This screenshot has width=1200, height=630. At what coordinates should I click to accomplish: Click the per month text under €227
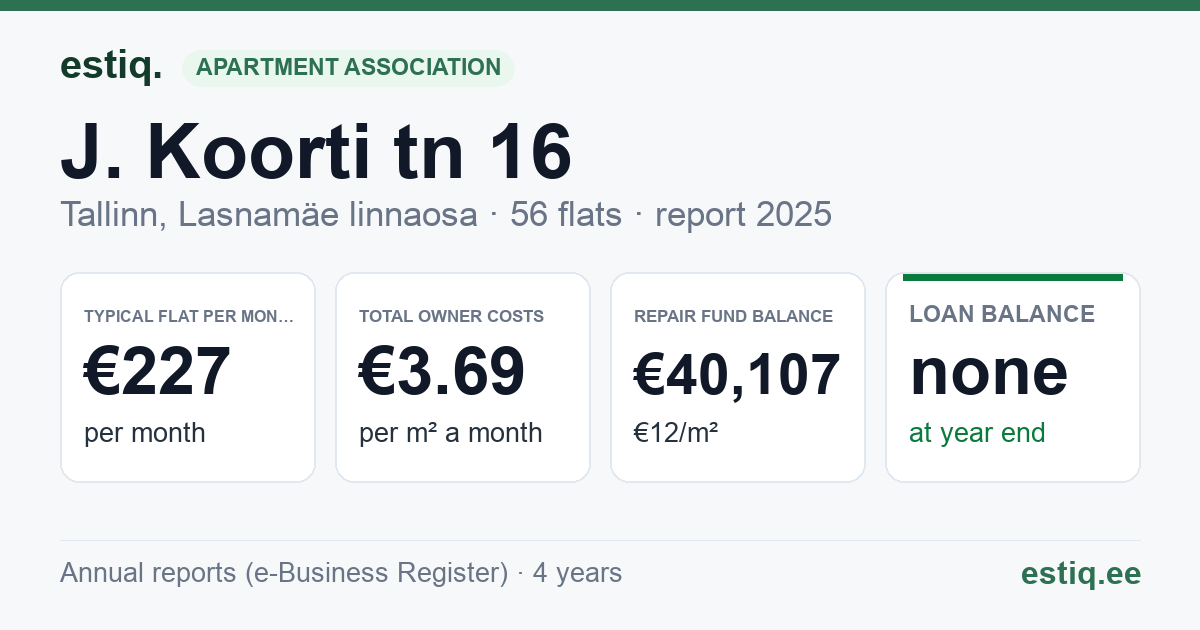145,433
